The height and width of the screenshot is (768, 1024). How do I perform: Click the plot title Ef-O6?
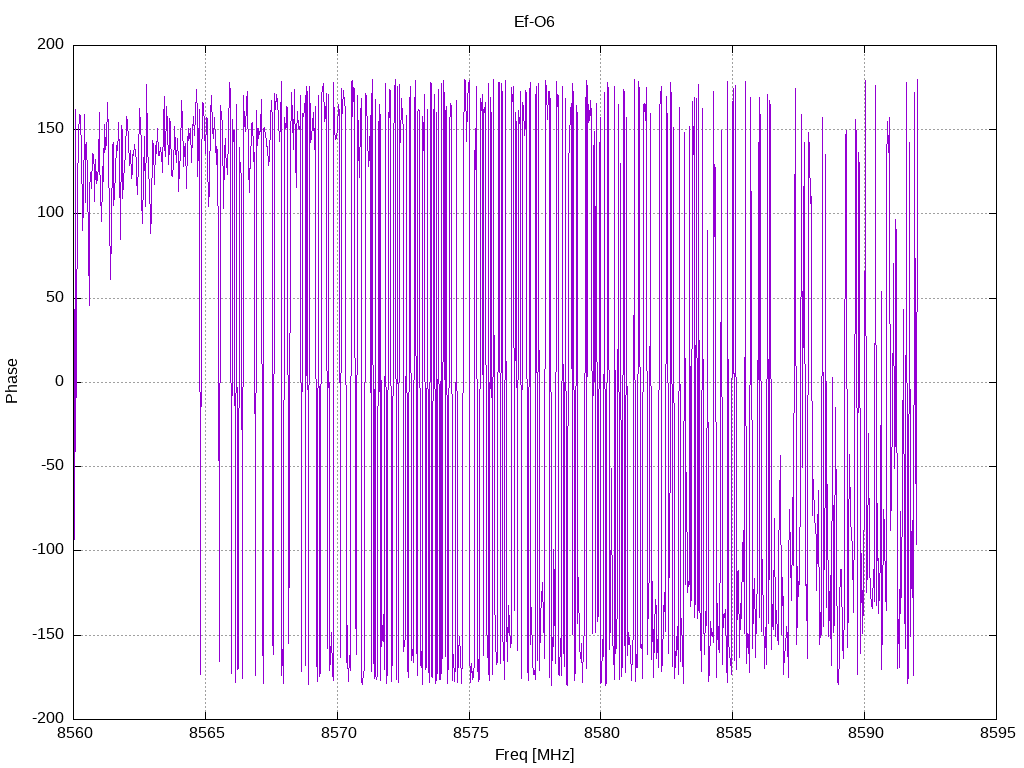534,22
